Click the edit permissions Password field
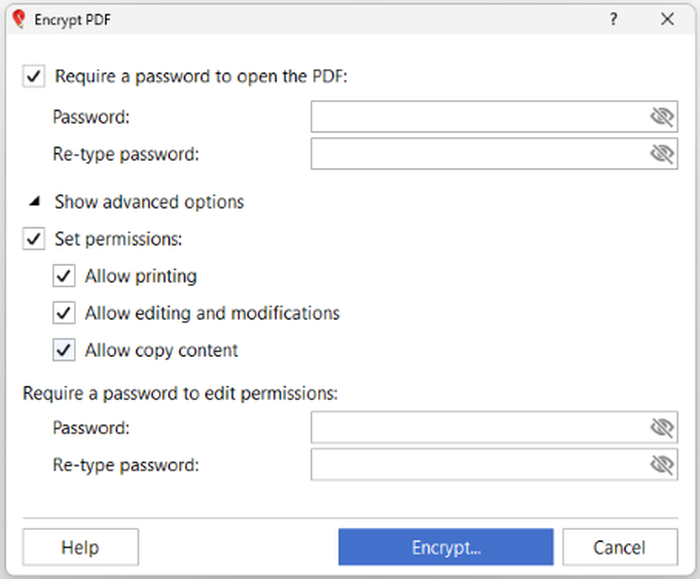700x579 pixels. (494, 427)
